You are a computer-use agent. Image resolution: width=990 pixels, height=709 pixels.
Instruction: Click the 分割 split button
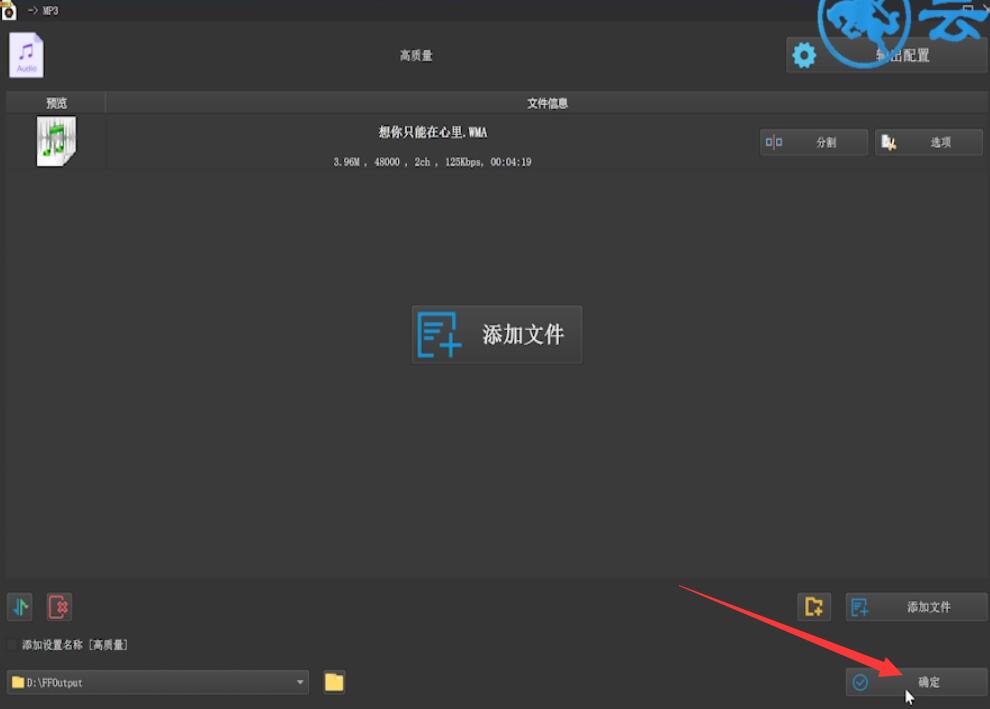(x=813, y=142)
